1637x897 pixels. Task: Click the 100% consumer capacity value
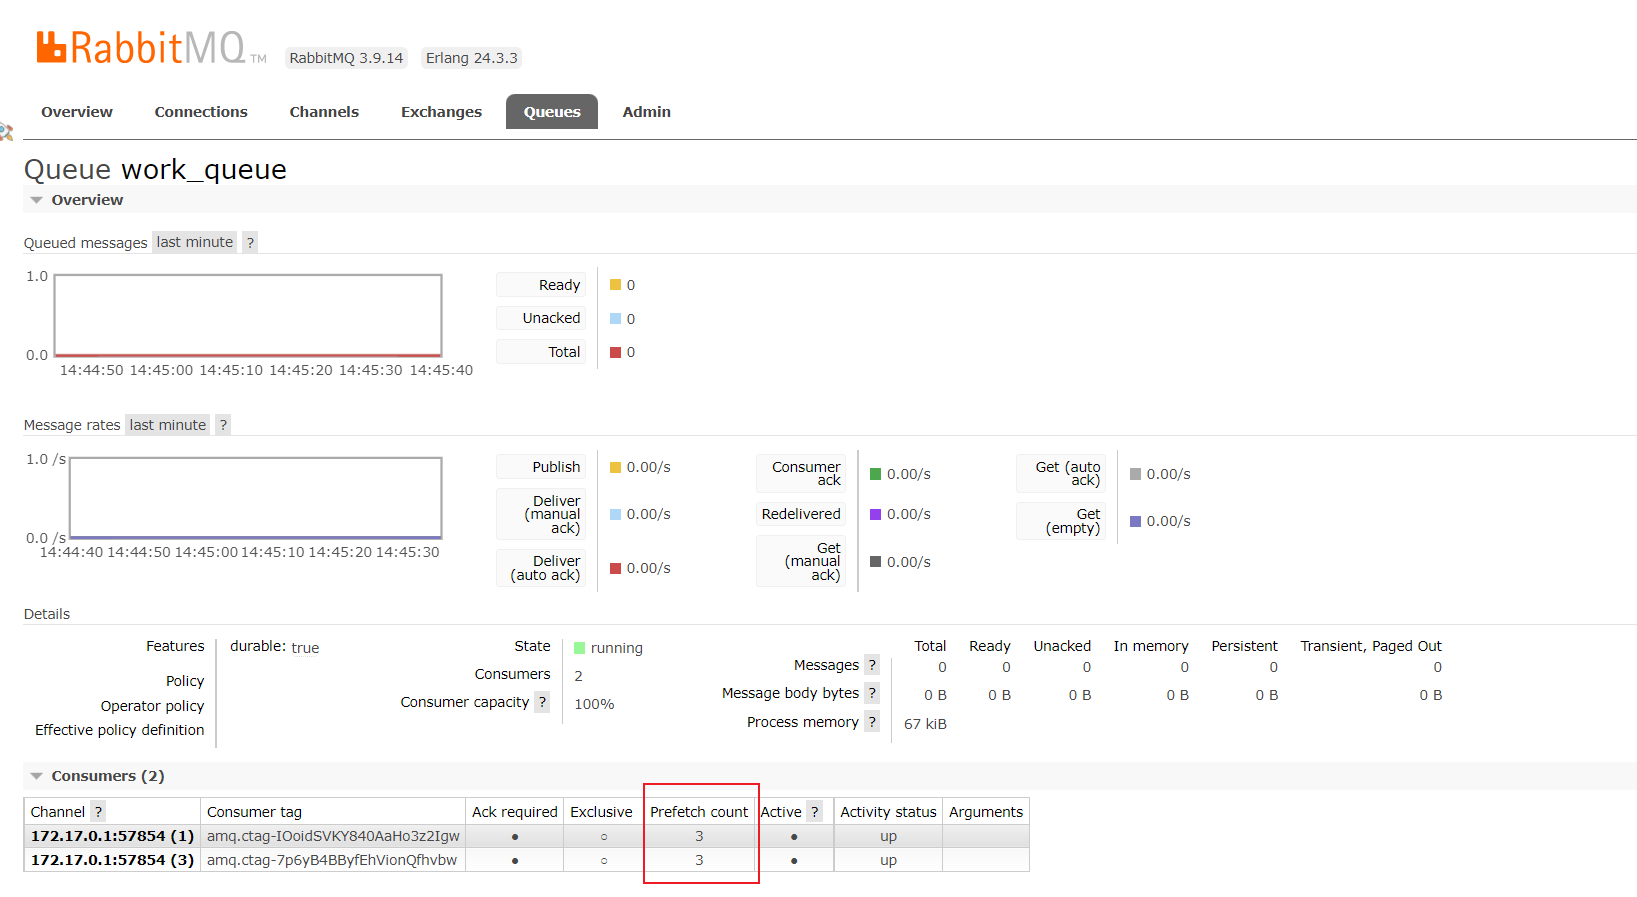pyautogui.click(x=594, y=704)
